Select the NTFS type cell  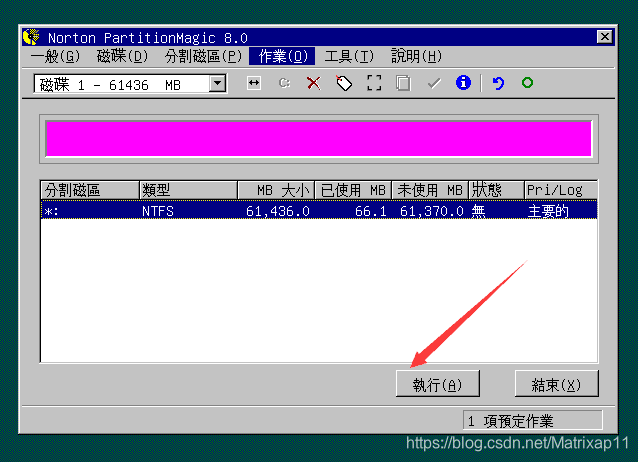pos(158,211)
